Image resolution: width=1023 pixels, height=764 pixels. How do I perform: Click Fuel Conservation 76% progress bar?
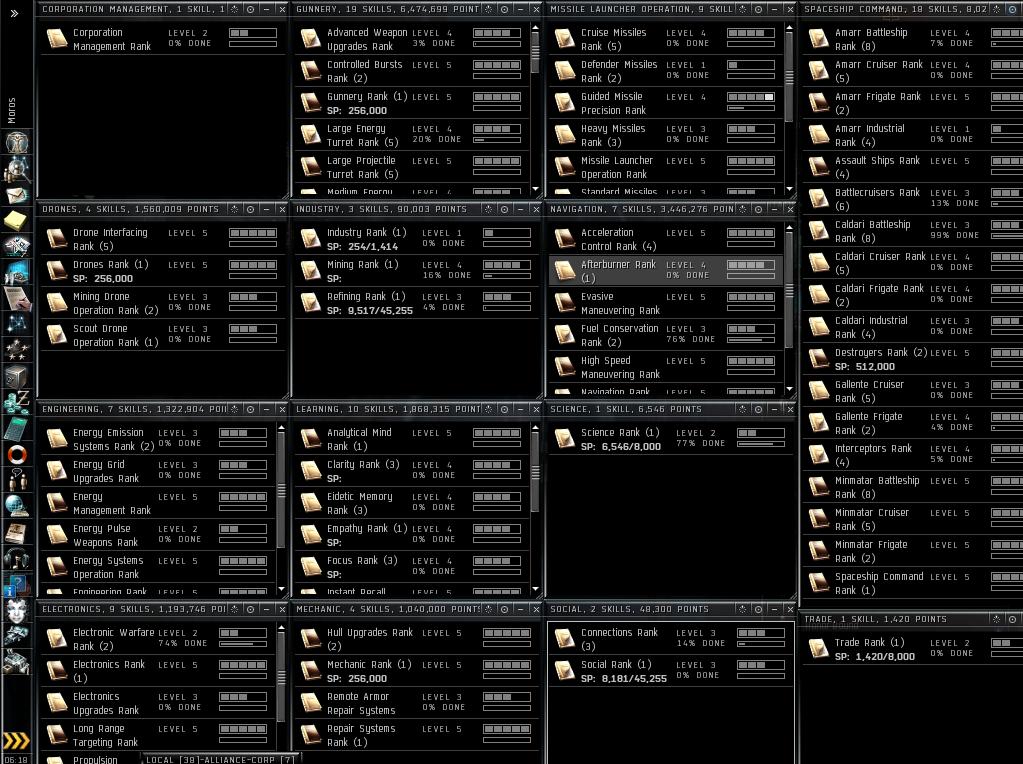751,340
